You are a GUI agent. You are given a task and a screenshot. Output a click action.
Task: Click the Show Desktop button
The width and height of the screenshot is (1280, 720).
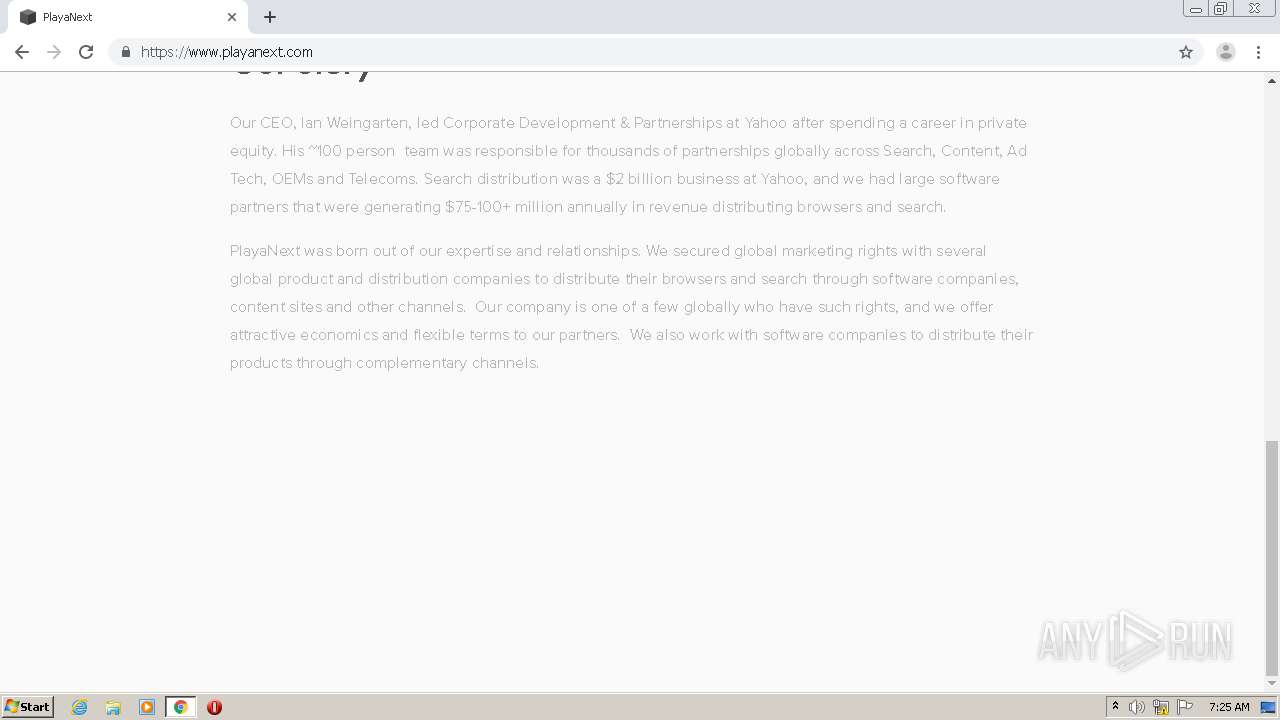(x=1269, y=707)
